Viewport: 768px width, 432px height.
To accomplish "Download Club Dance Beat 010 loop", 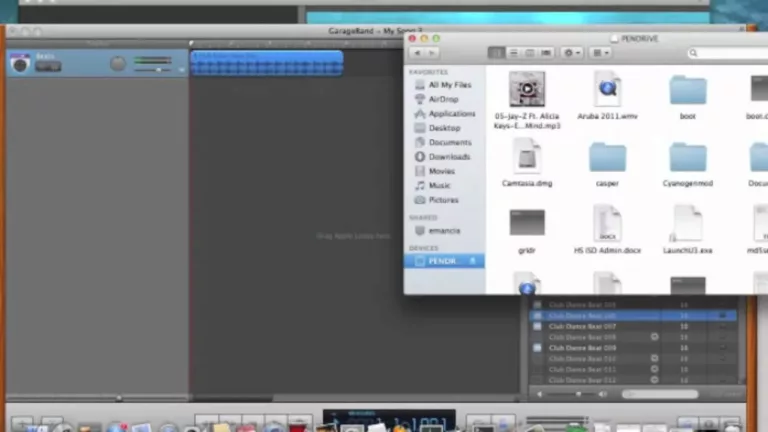I will pos(654,359).
